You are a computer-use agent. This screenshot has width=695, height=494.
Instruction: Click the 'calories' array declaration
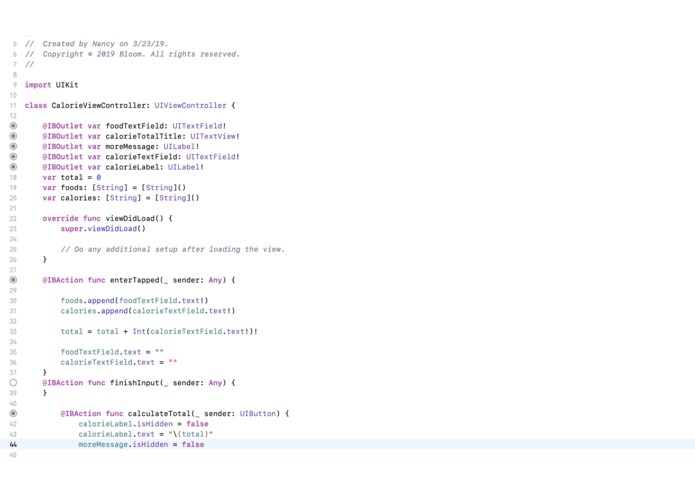[121, 198]
